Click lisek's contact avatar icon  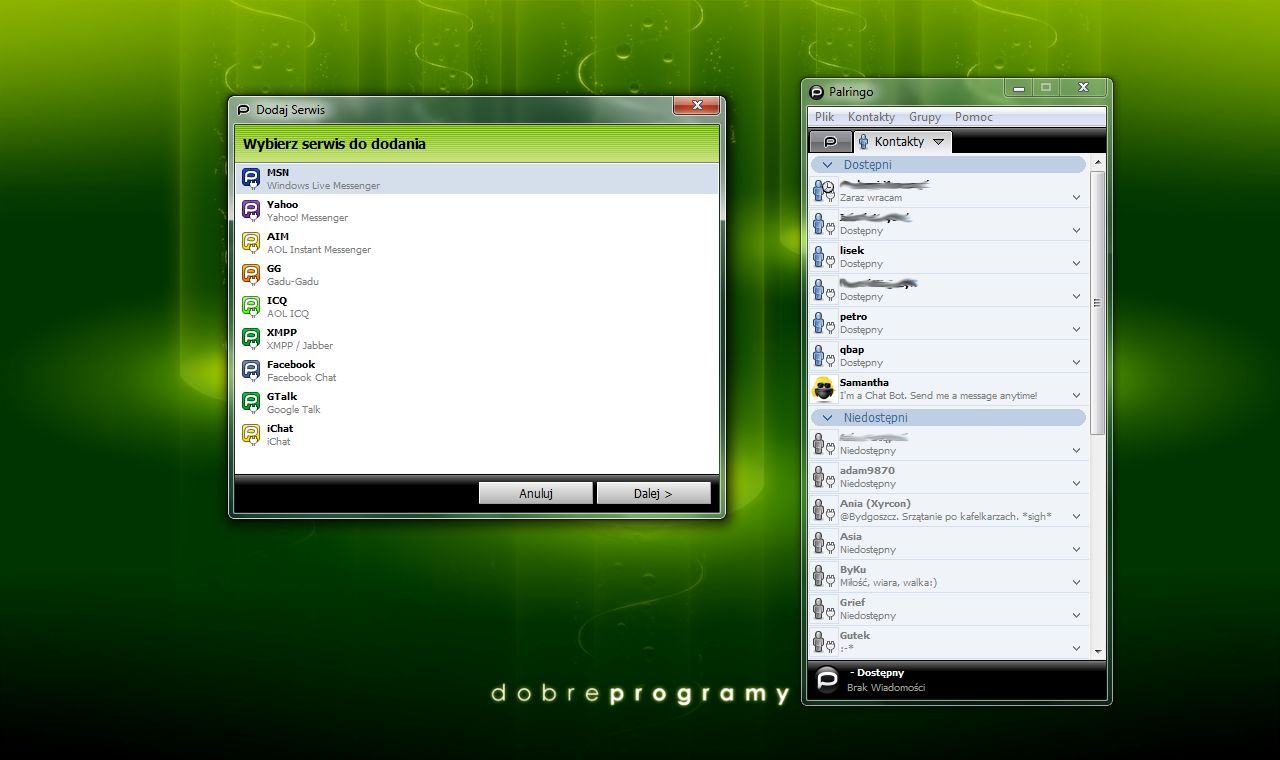[x=823, y=257]
